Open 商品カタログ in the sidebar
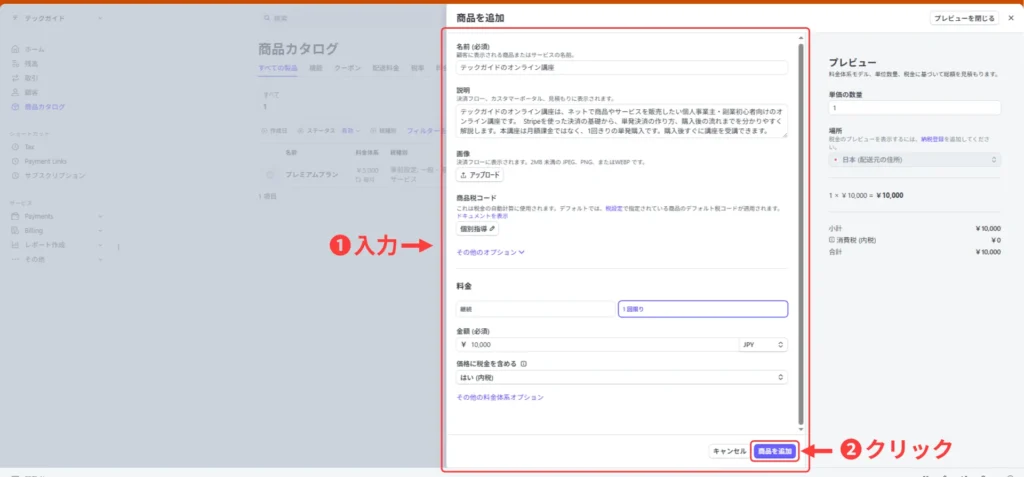This screenshot has height=477, width=1024. point(44,107)
